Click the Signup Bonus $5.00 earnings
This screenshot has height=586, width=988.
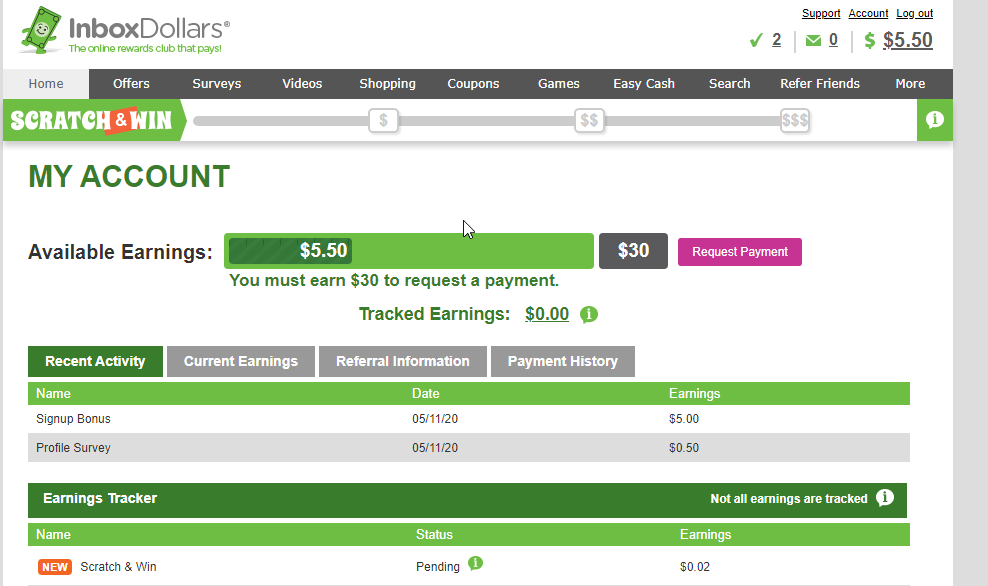tap(684, 418)
